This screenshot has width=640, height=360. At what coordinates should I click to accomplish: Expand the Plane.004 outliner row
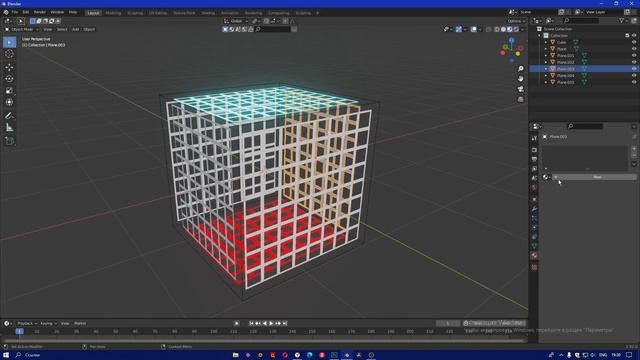tap(546, 76)
